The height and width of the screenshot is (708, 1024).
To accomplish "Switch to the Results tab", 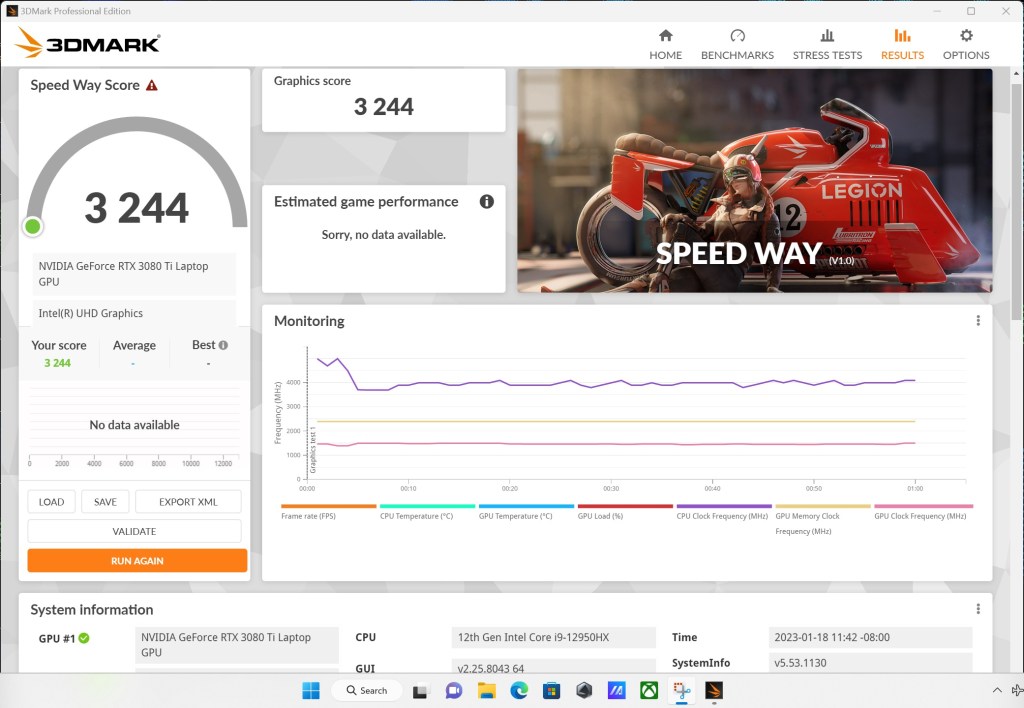I will [902, 44].
